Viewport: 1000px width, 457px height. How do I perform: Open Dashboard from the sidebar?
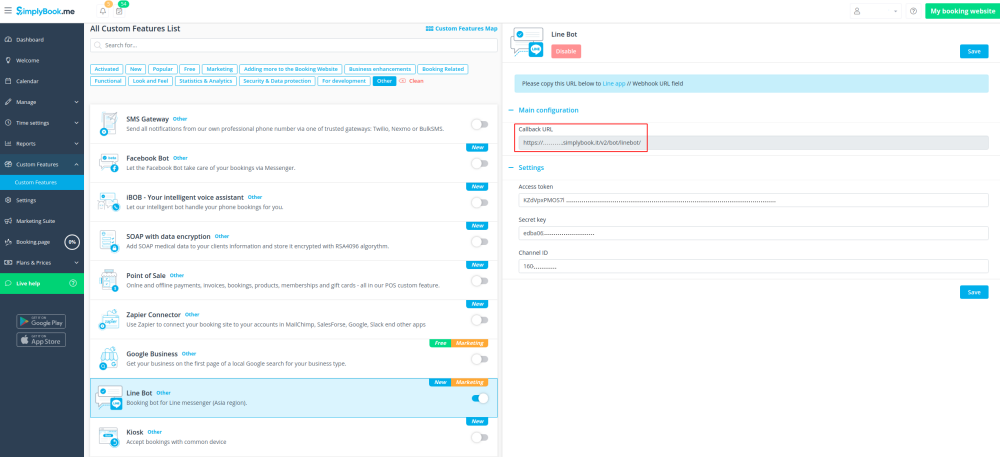pos(30,39)
